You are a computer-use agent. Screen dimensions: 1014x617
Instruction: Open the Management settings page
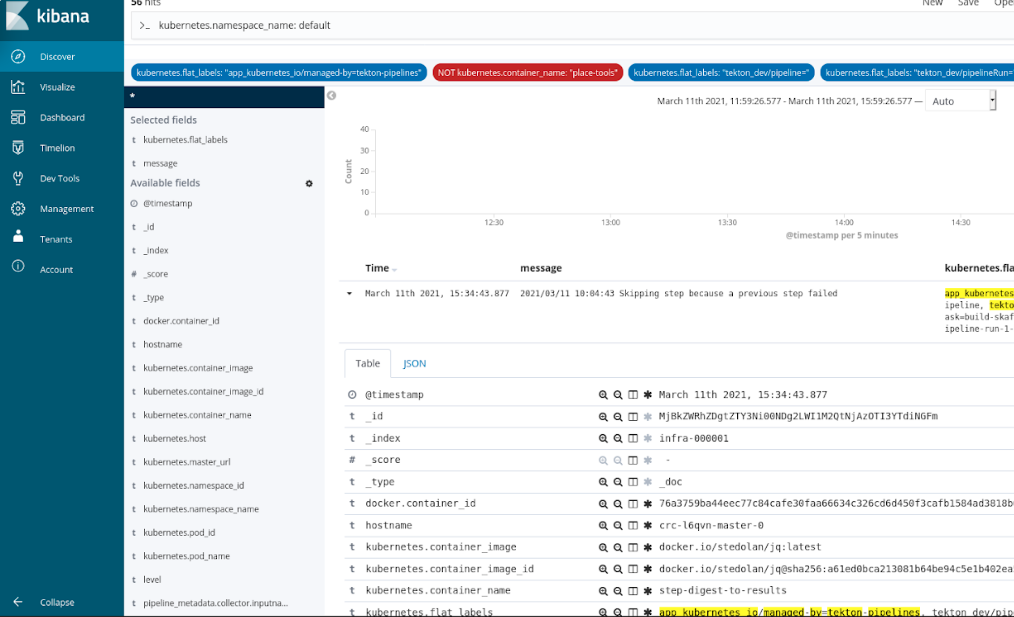[x=66, y=209]
